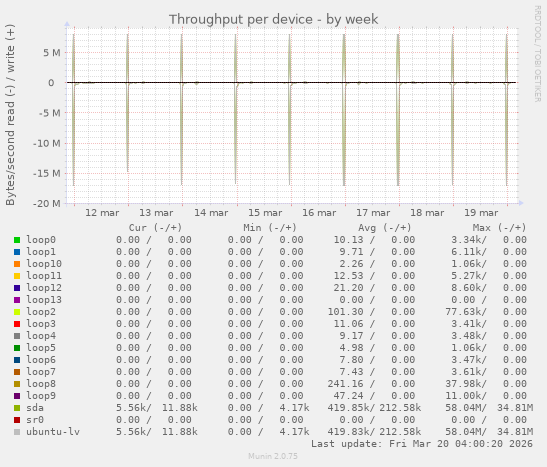Click the ubuntu-lv light gray legend swatch

point(17,432)
